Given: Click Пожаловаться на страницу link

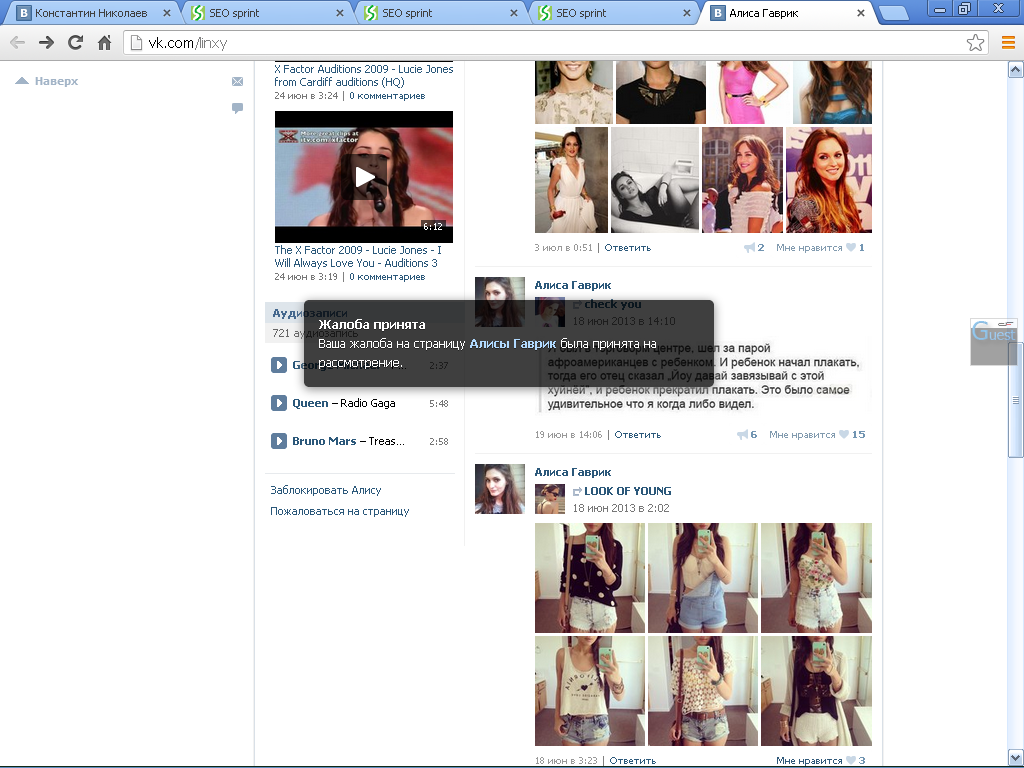Looking at the screenshot, I should pyautogui.click(x=340, y=511).
